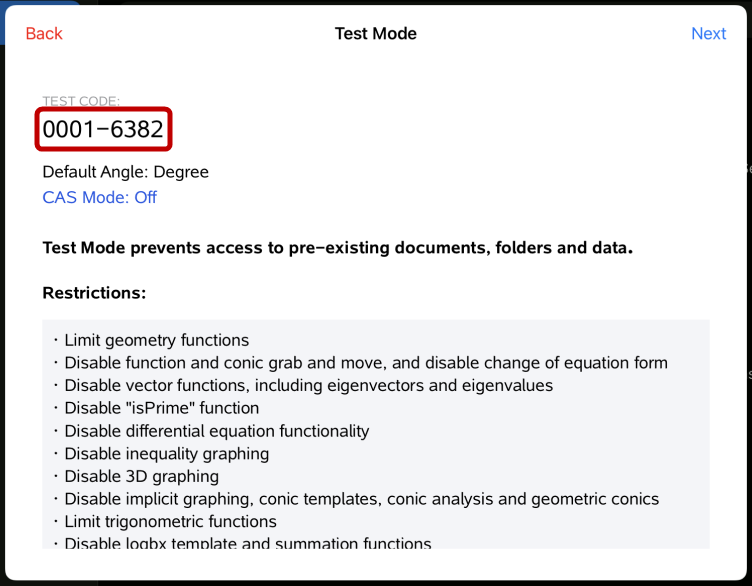Click the Test Mode title
Image resolution: width=752 pixels, height=586 pixels.
(x=375, y=34)
